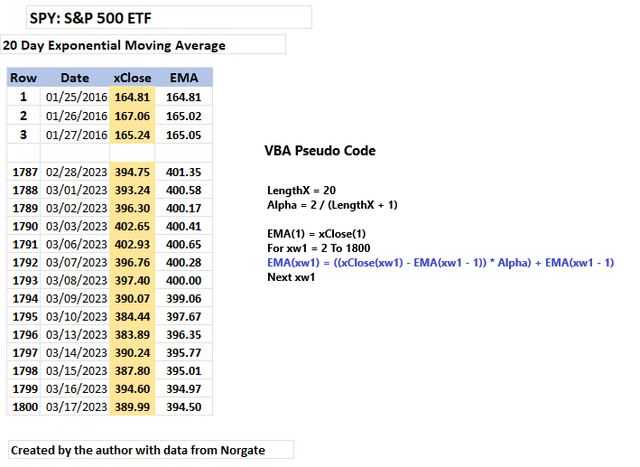Viewport: 640px width, 467px height.
Task: Select xClose cell 394.75
Action: (x=132, y=172)
